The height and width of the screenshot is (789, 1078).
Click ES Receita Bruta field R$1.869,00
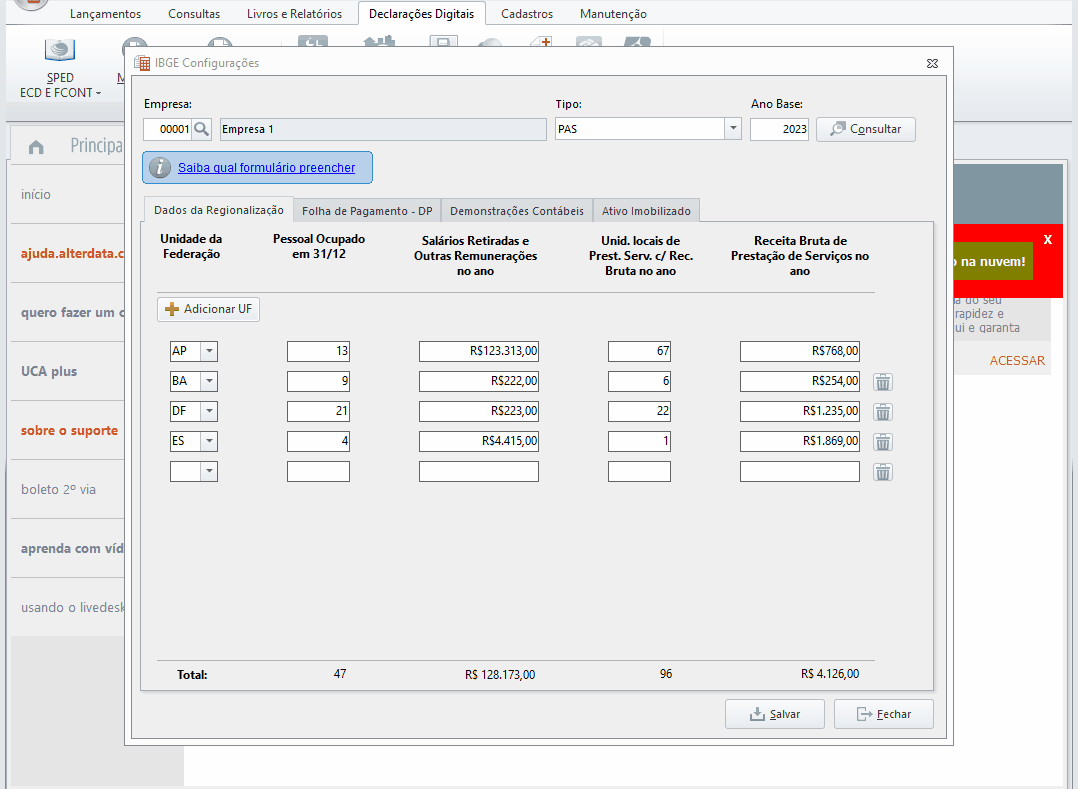(x=800, y=441)
